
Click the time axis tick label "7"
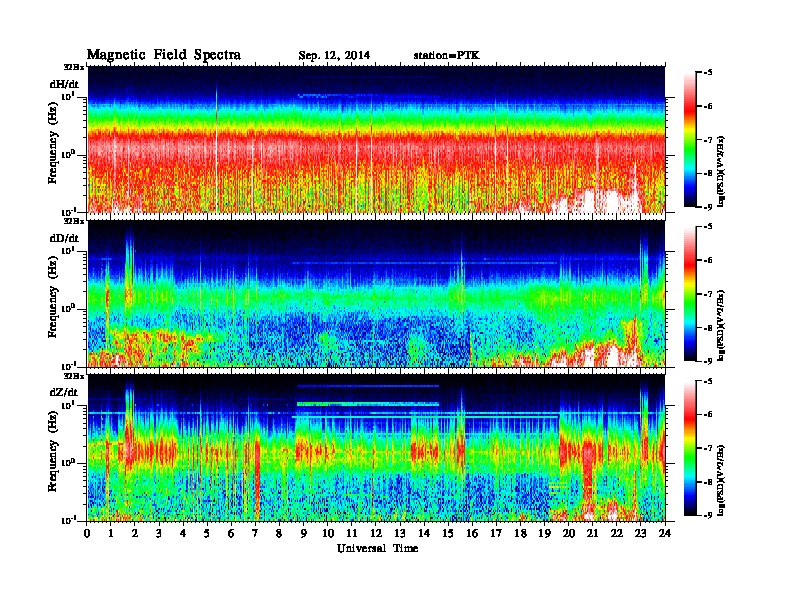pyautogui.click(x=256, y=533)
